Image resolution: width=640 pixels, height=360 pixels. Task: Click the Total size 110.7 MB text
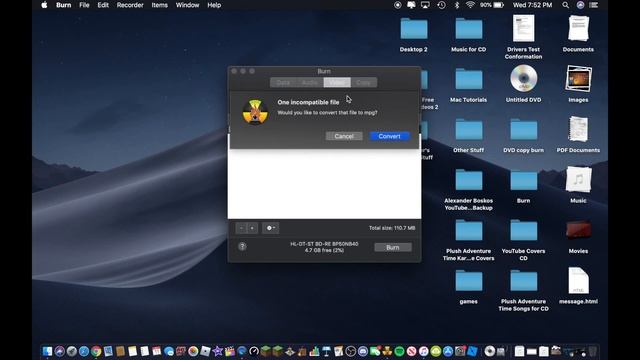392,228
